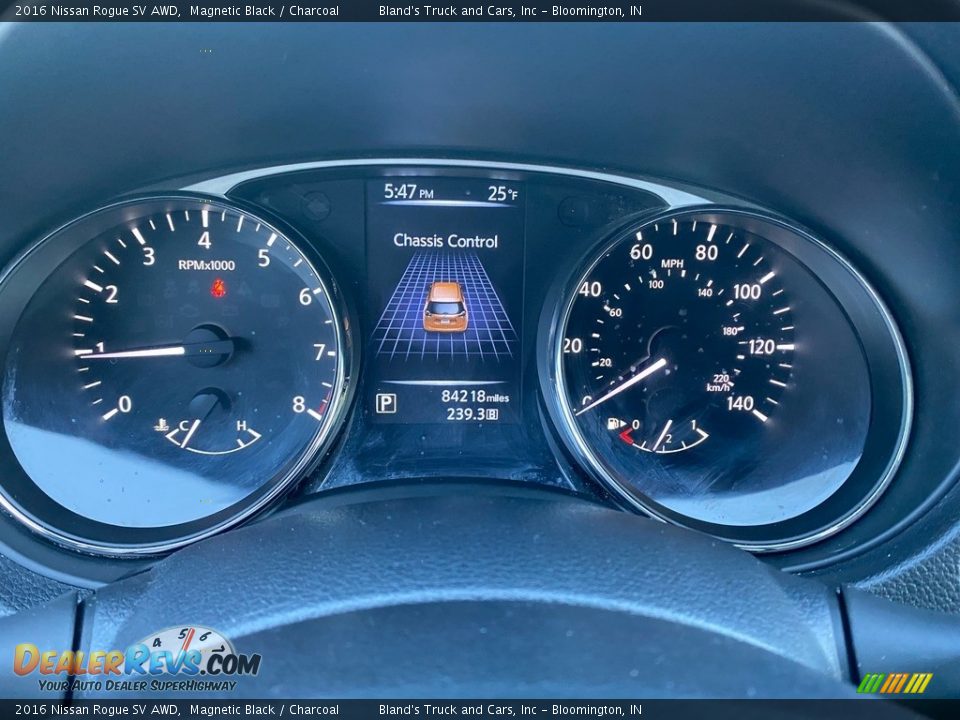Click the C mark on temperature gauge
This screenshot has height=720, width=960.
point(184,426)
